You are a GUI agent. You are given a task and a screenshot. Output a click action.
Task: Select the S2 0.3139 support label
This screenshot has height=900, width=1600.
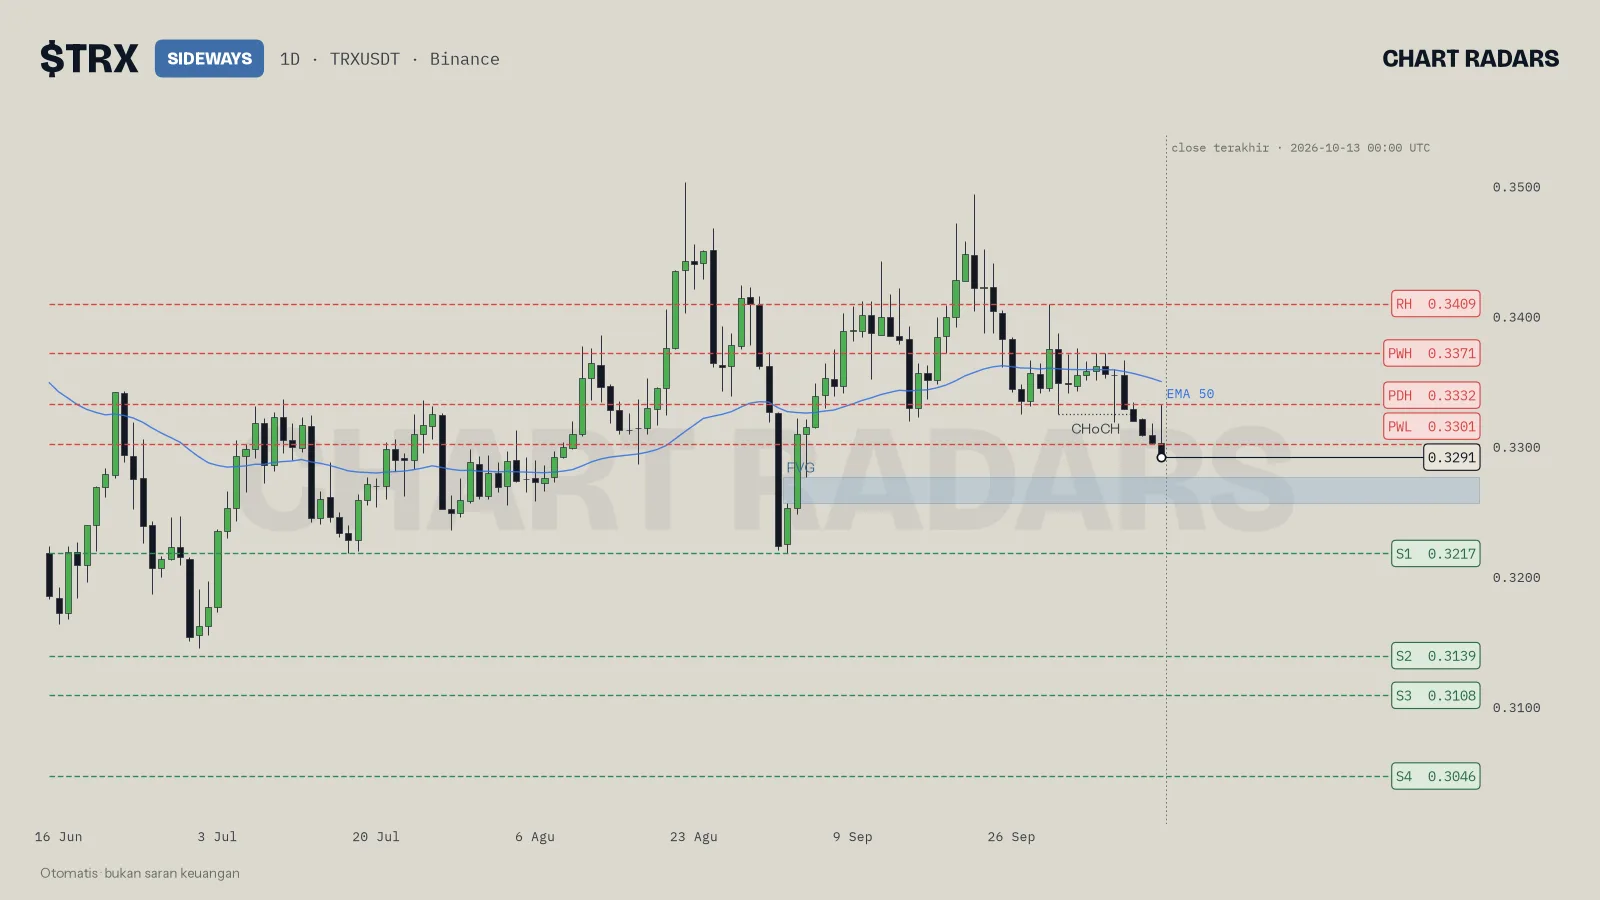1435,656
